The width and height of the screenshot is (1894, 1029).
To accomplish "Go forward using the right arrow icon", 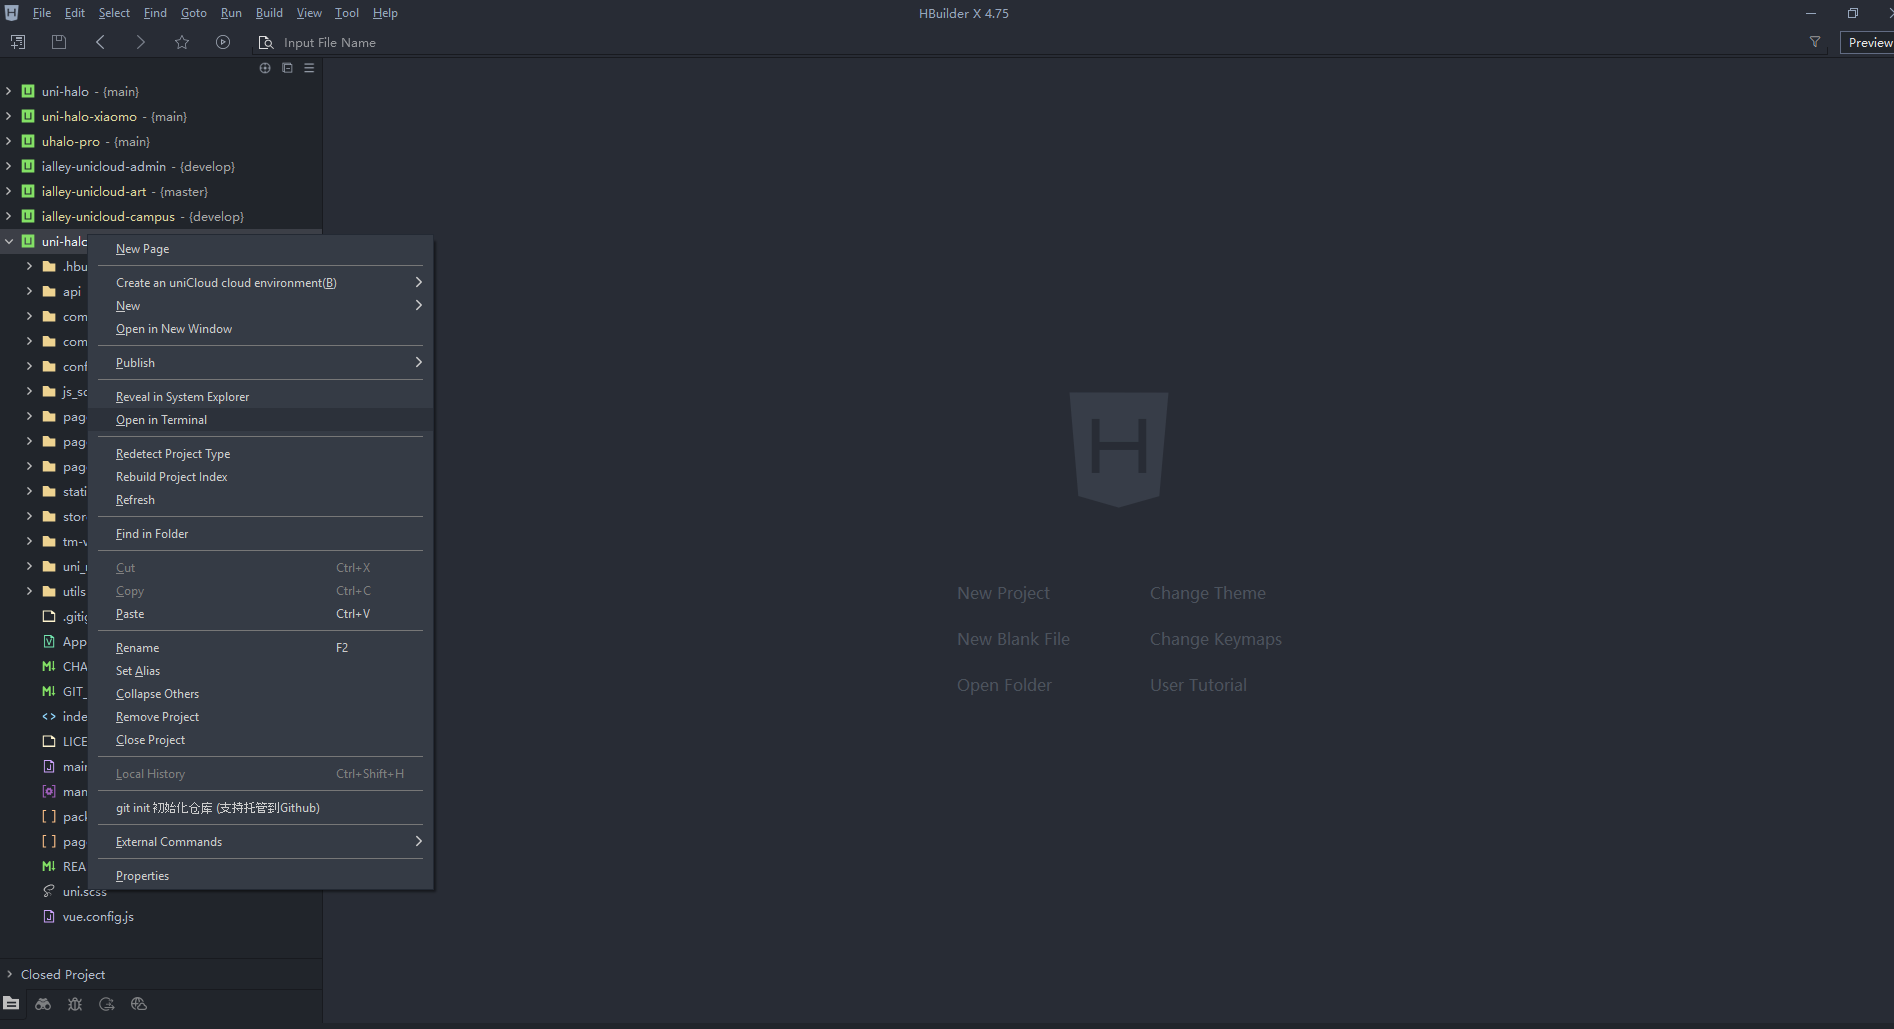I will pyautogui.click(x=141, y=42).
